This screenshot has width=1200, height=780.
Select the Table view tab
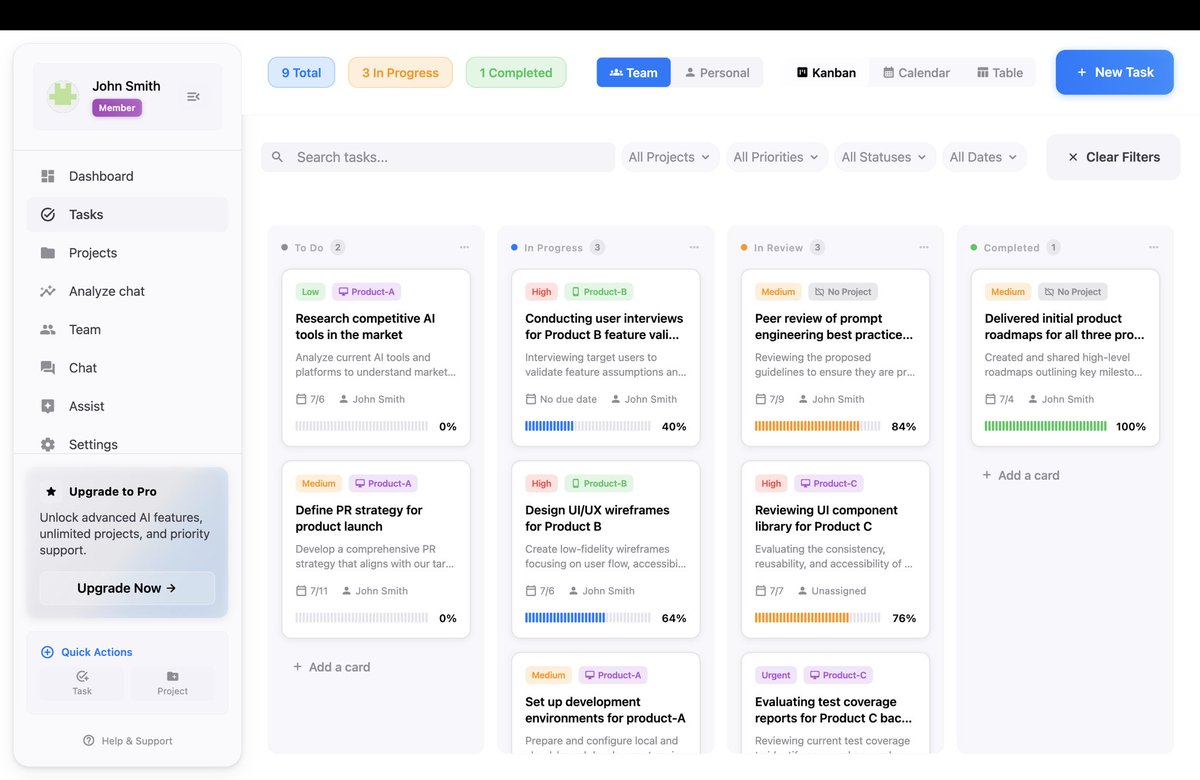tap(1000, 72)
